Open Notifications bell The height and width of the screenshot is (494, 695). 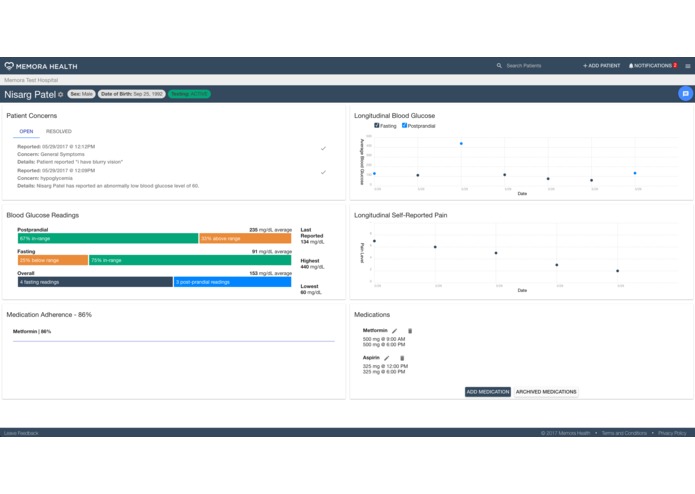pyautogui.click(x=652, y=66)
